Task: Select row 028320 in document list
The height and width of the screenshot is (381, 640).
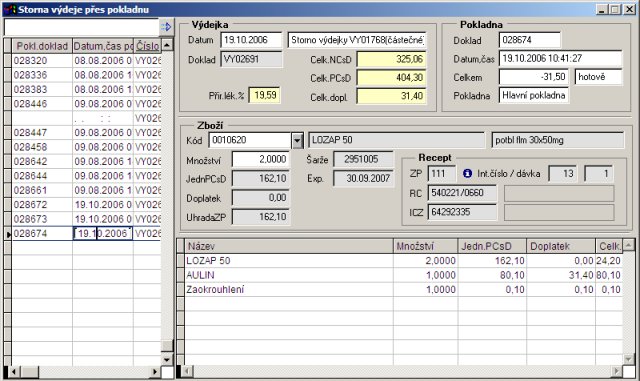Action: 86,61
